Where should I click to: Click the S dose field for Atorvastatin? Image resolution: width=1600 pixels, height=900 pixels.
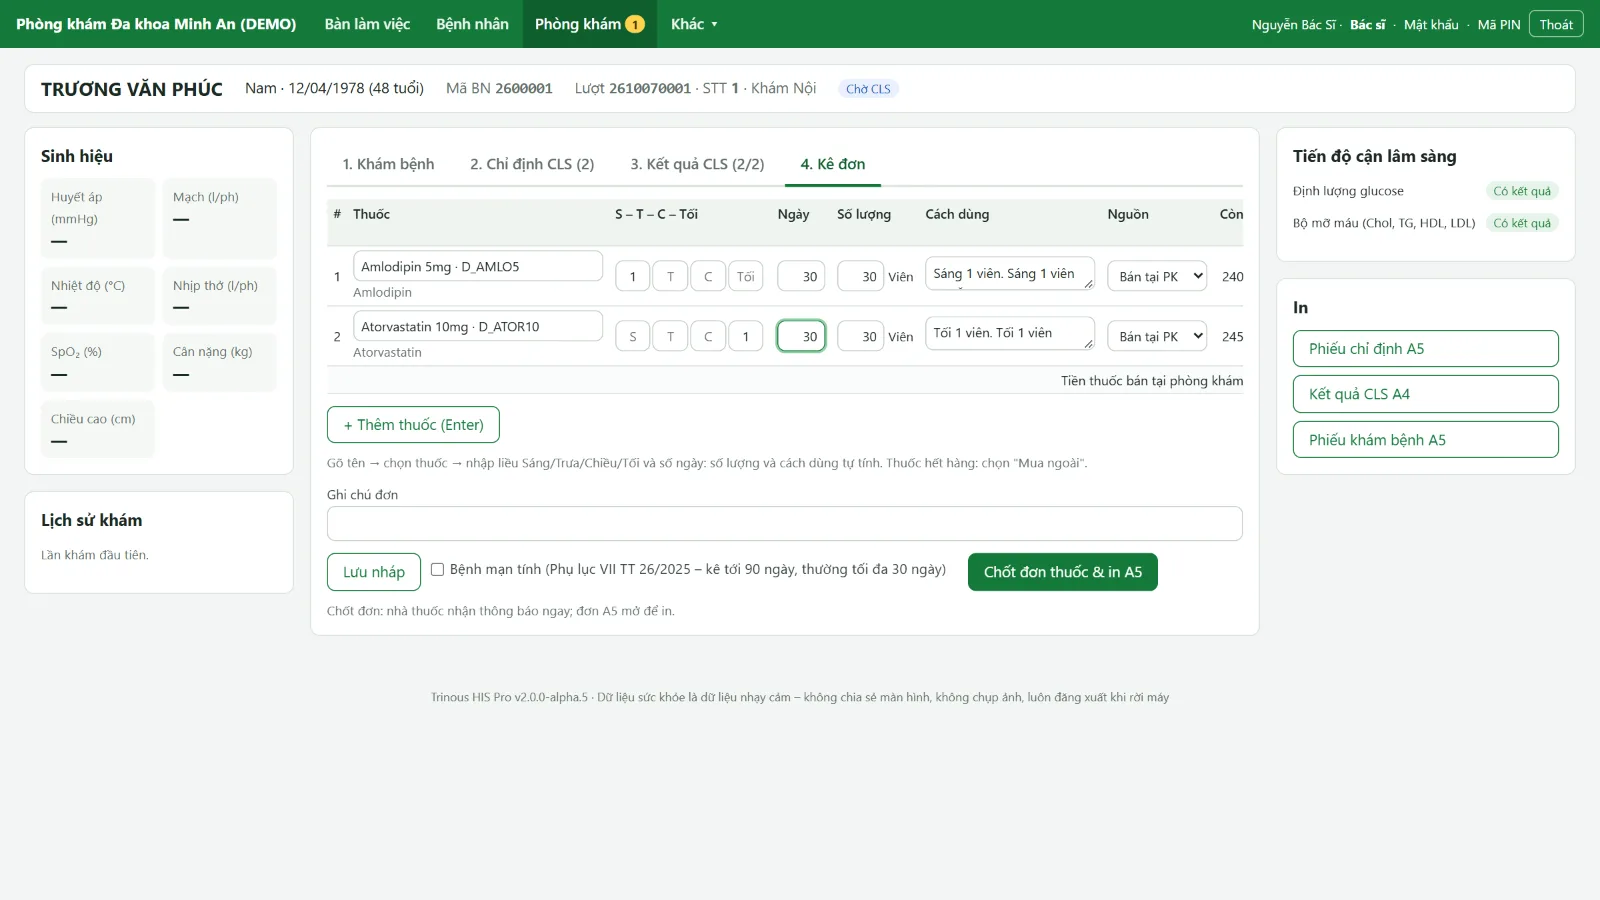pyautogui.click(x=632, y=336)
